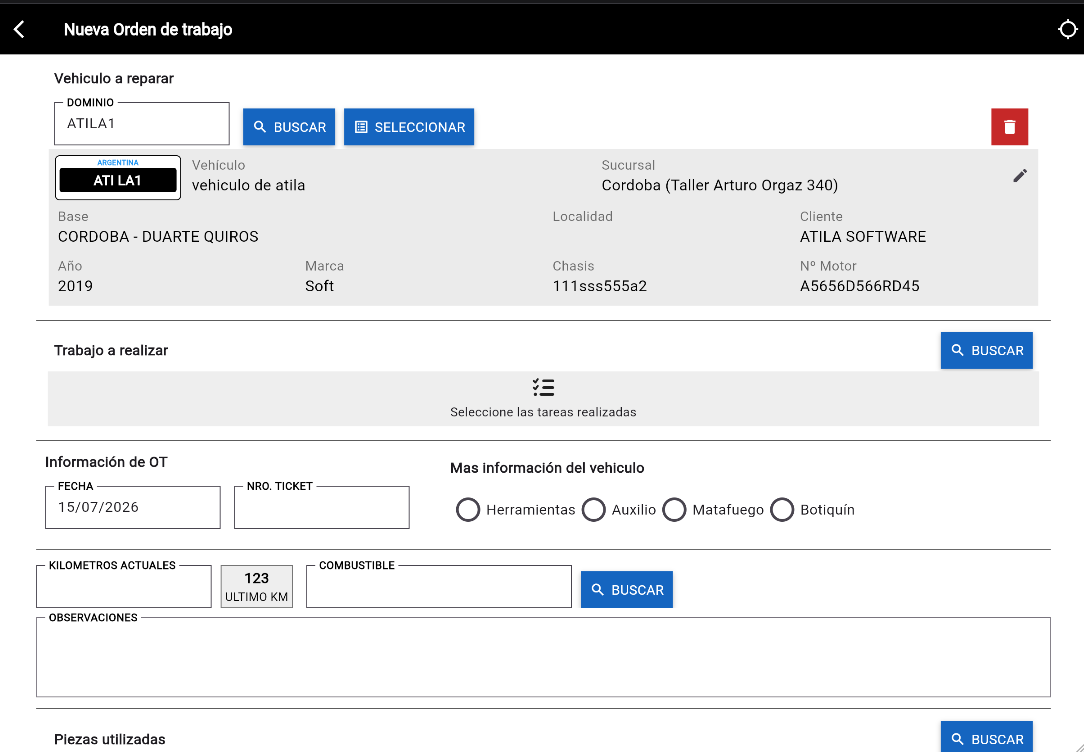Select the Botiquín option

tap(782, 509)
